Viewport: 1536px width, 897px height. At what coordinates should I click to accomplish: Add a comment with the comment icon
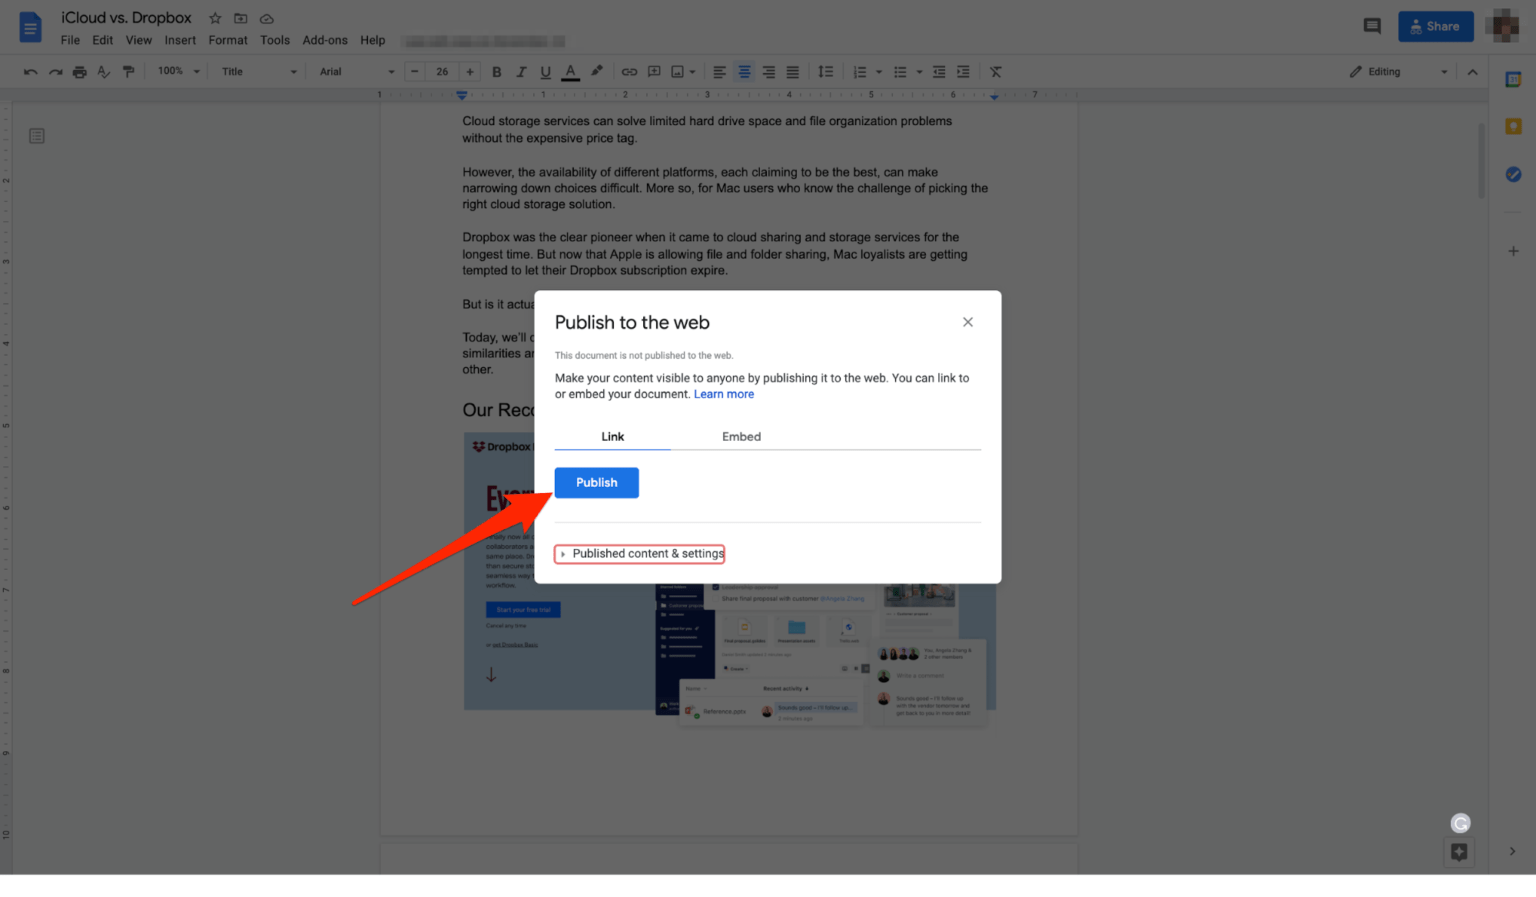pos(654,71)
